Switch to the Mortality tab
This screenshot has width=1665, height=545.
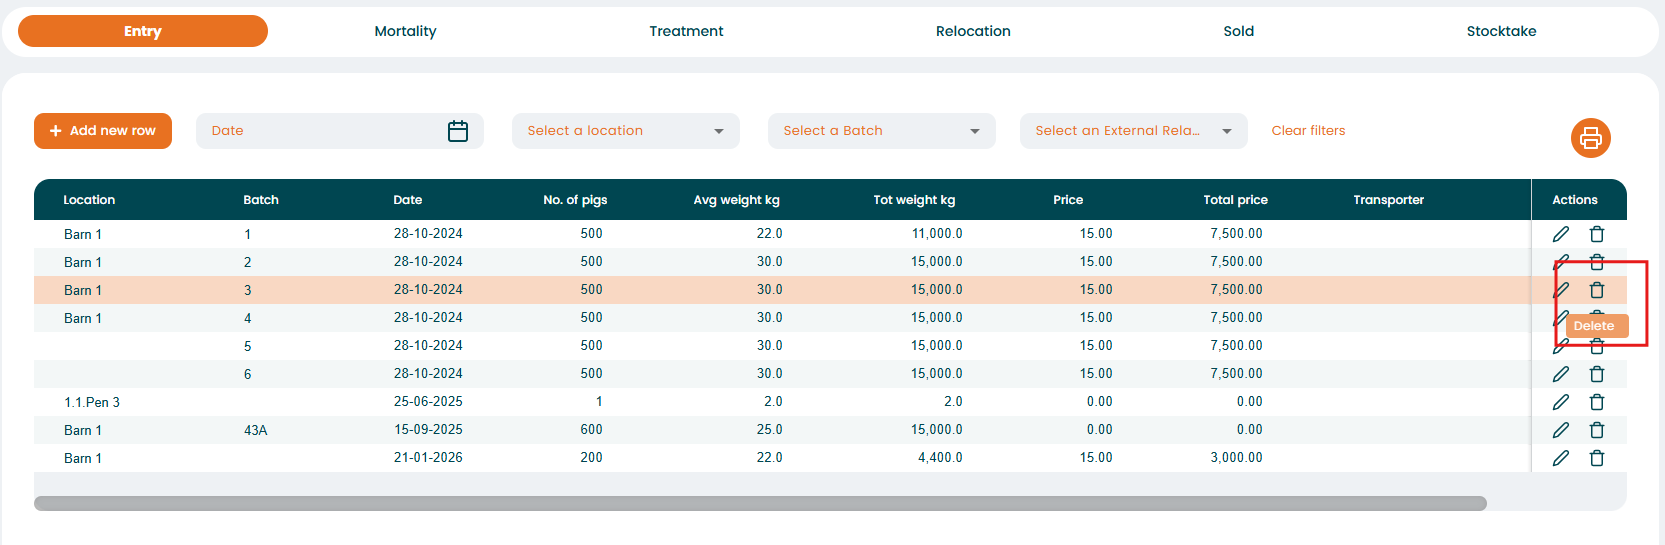(405, 31)
